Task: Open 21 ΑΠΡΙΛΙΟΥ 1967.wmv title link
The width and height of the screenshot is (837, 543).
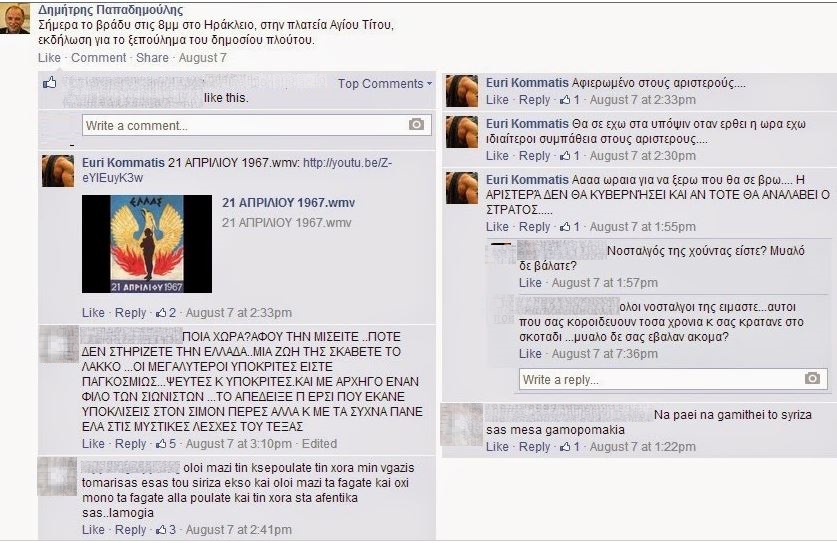Action: pyautogui.click(x=288, y=203)
